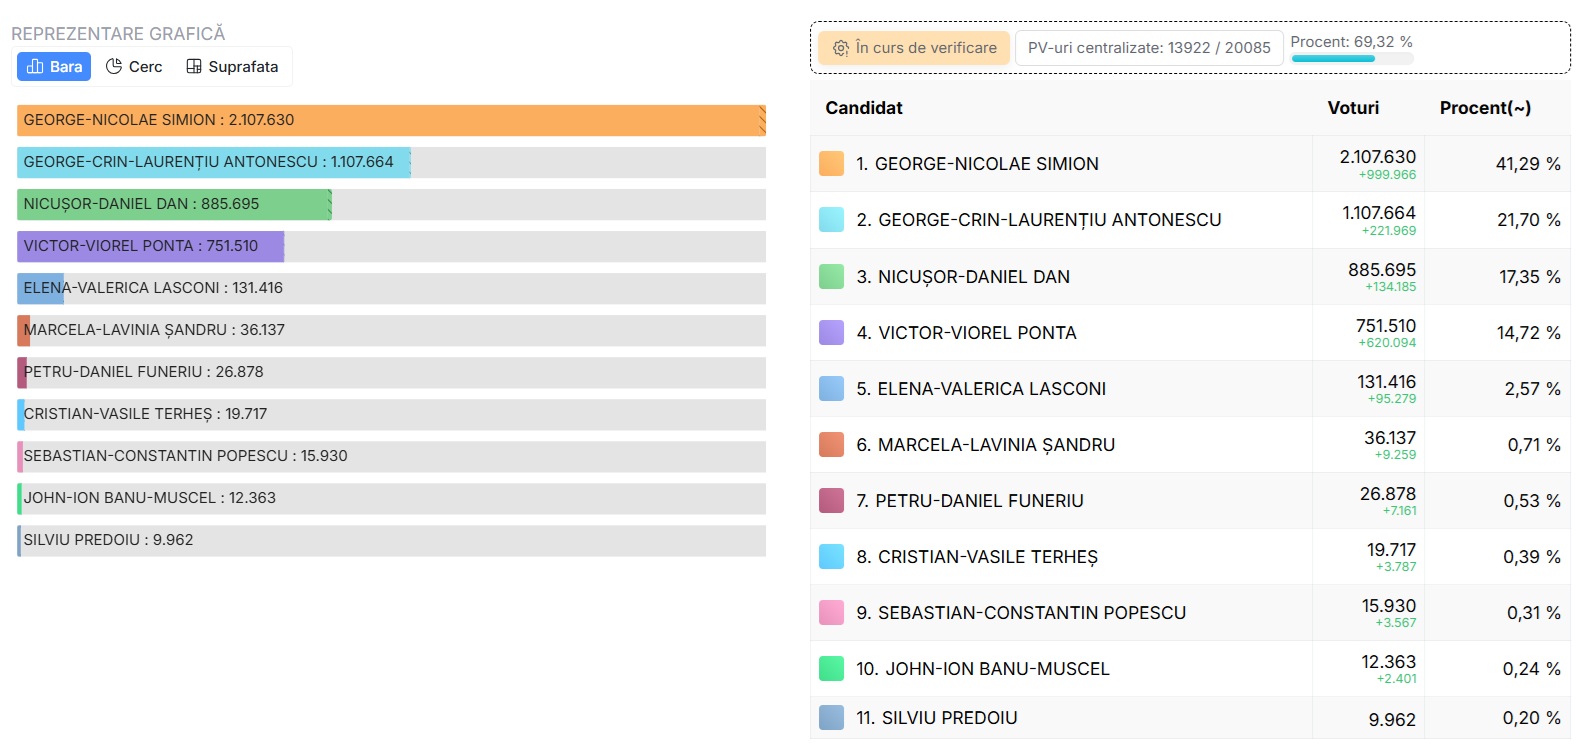Click the Voturi column header

pyautogui.click(x=1352, y=108)
